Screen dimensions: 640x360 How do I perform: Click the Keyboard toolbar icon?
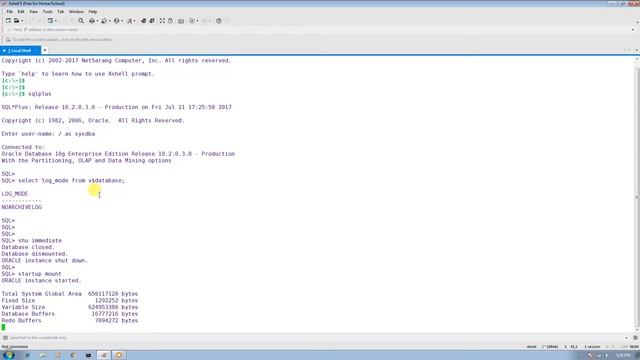(181, 20)
